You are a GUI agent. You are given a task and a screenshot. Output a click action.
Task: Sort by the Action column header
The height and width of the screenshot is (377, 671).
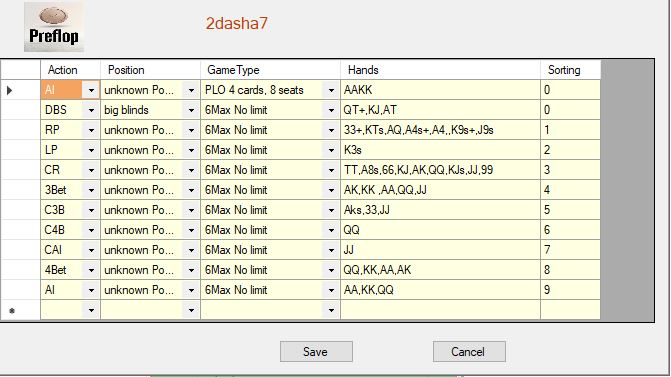click(71, 70)
